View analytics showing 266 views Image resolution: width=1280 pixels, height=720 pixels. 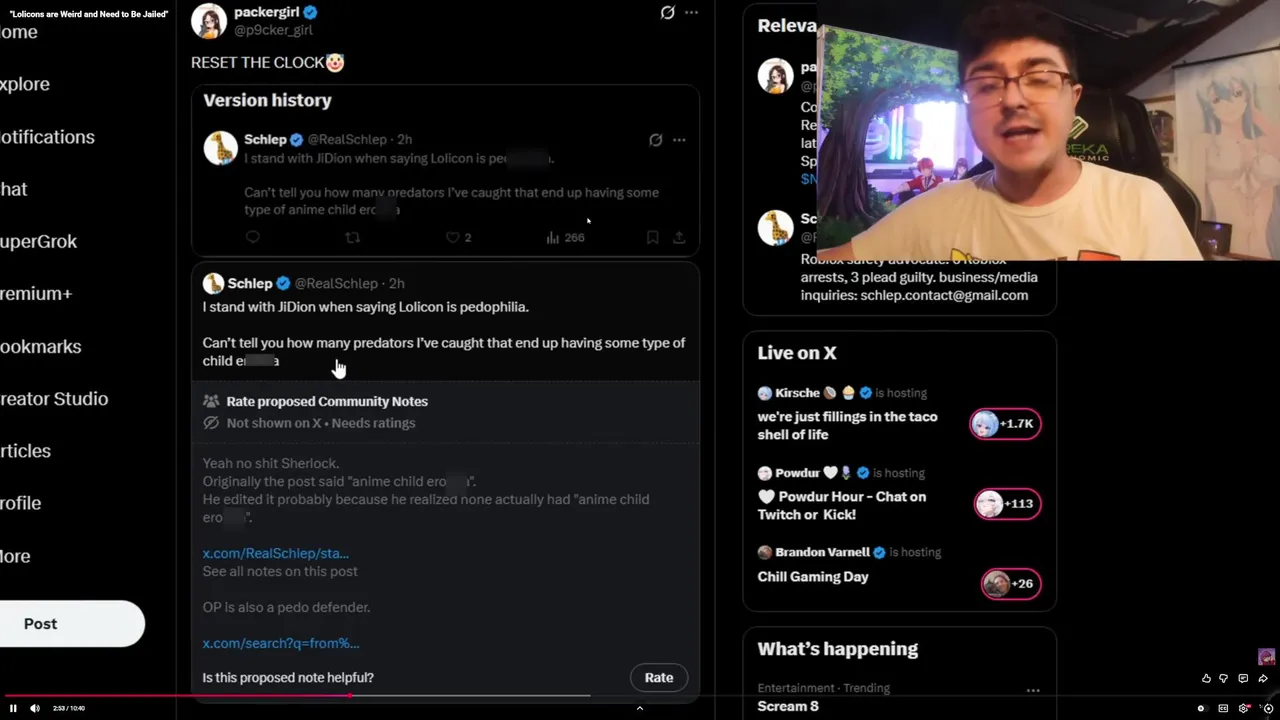[565, 238]
